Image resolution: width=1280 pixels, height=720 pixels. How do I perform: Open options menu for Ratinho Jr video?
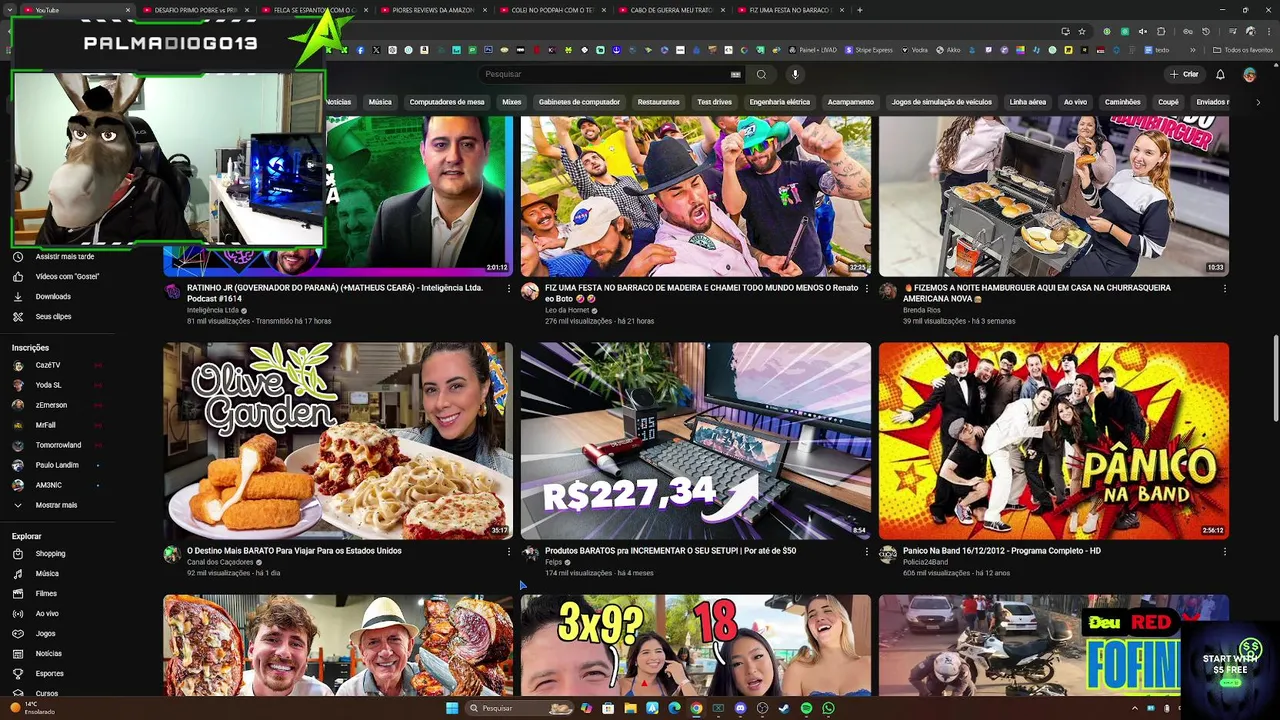coord(508,289)
